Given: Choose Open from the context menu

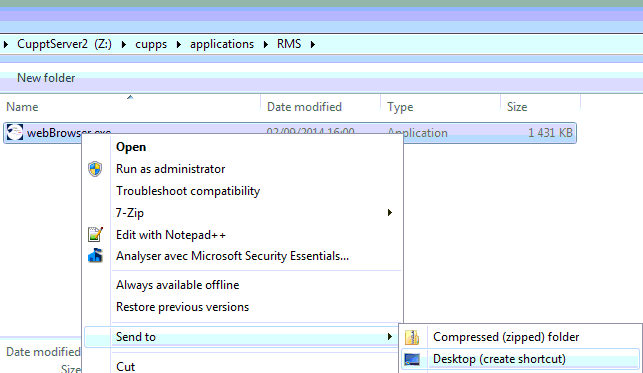Looking at the screenshot, I should coord(131,147).
